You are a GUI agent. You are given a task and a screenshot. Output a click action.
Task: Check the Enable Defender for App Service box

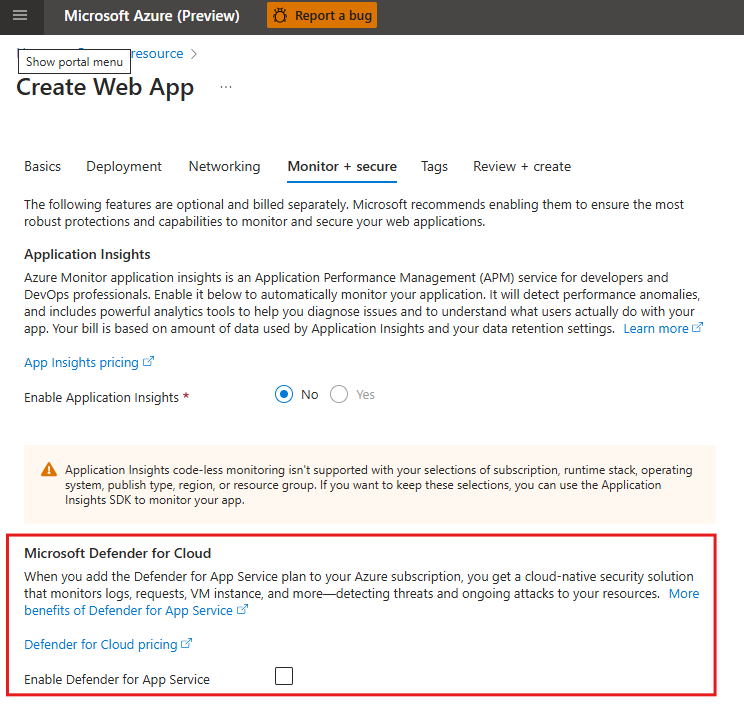coord(284,676)
